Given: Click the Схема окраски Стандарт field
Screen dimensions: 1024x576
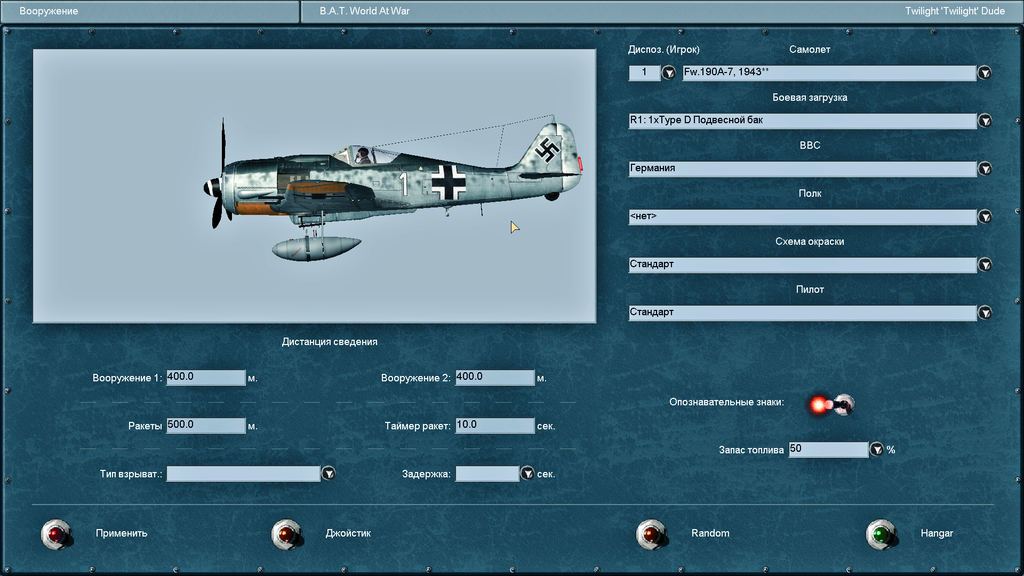Looking at the screenshot, I should point(802,264).
